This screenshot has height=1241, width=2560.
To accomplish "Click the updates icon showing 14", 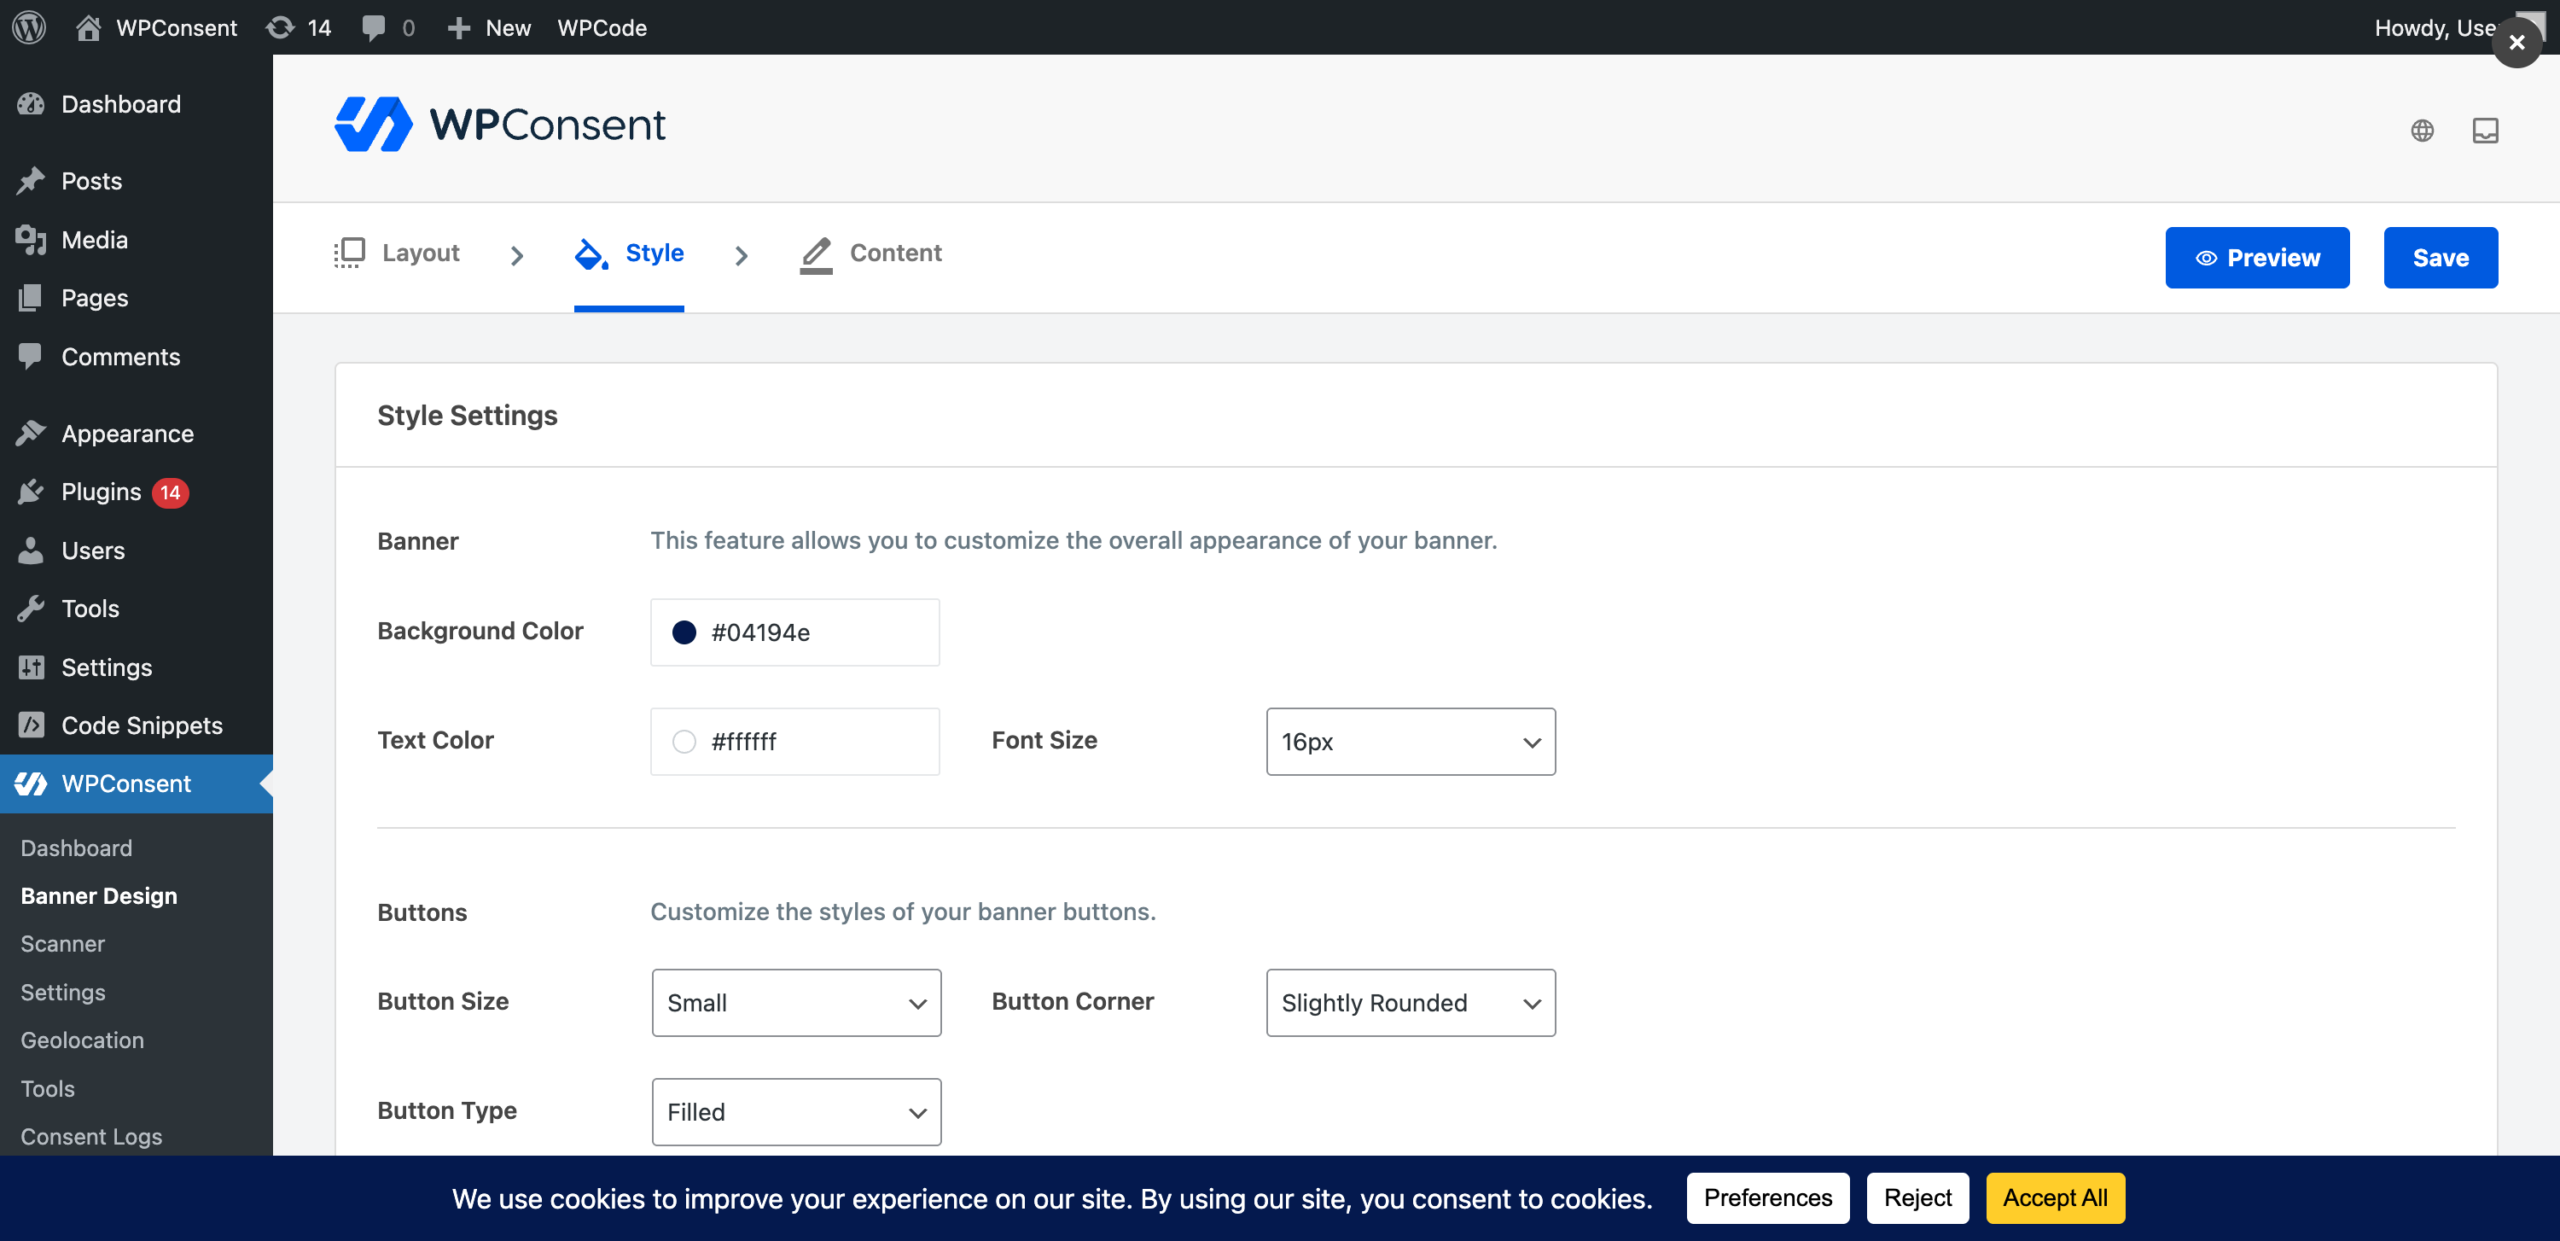I will pyautogui.click(x=297, y=27).
